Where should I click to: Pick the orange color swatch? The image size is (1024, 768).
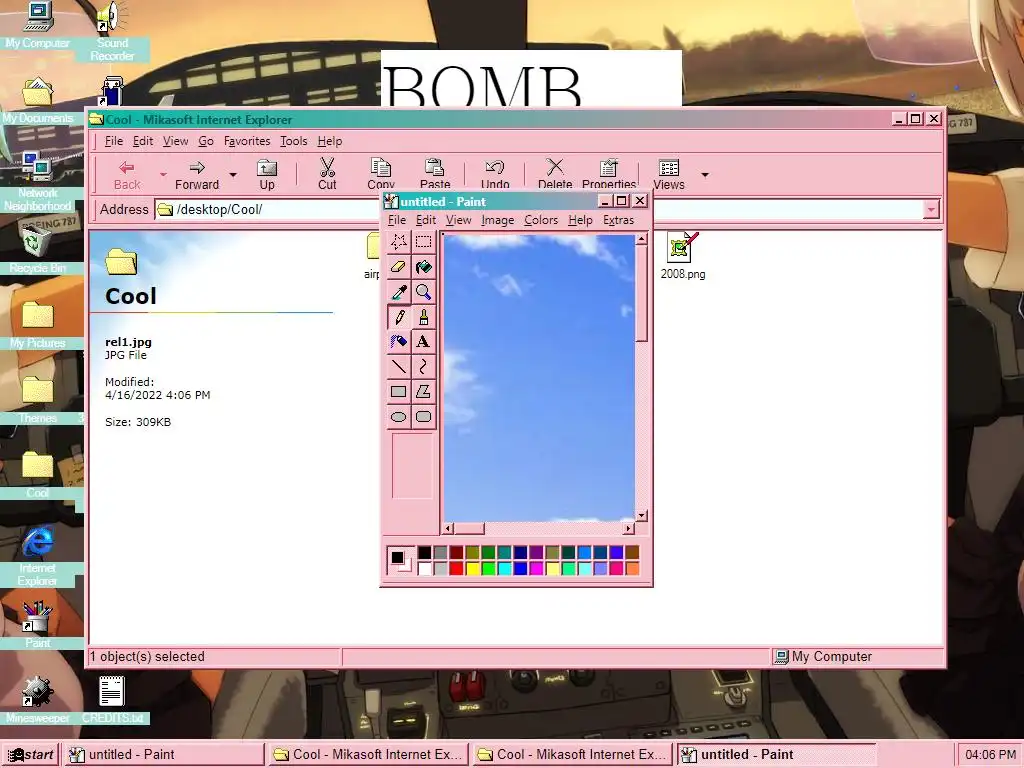(632, 569)
